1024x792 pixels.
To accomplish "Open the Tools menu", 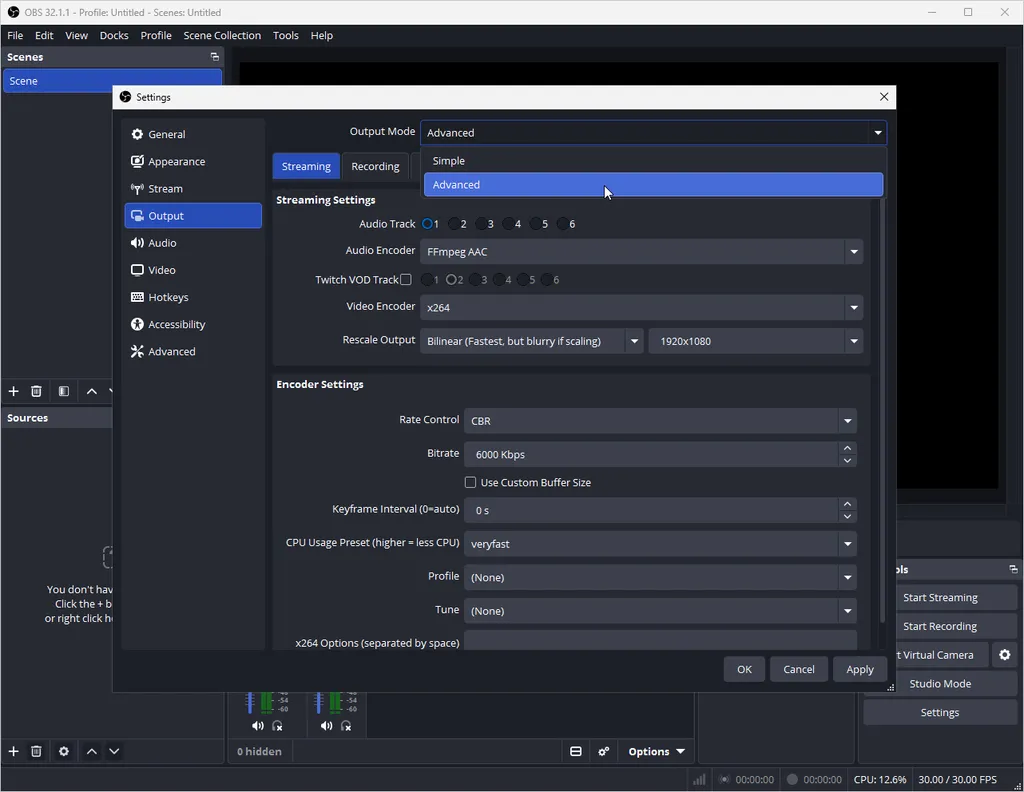I will click(x=285, y=35).
